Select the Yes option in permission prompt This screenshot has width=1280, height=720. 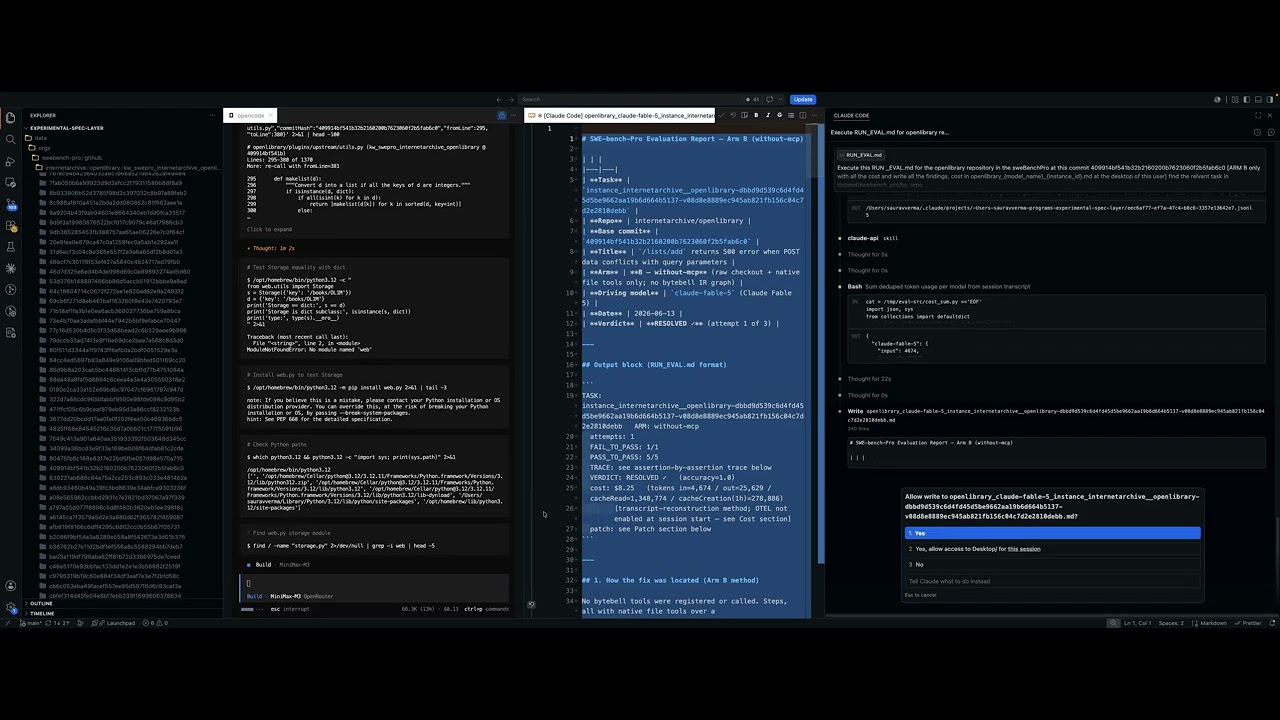click(x=1052, y=533)
